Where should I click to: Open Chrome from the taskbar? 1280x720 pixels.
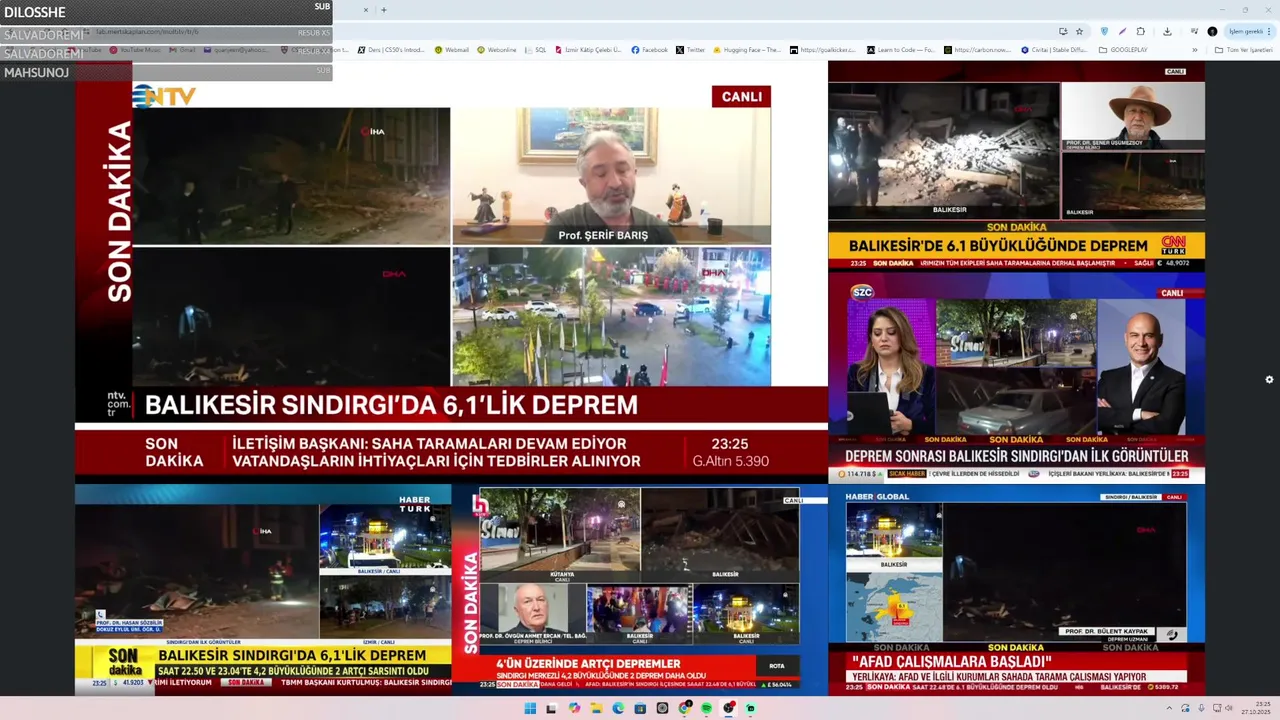click(x=684, y=708)
